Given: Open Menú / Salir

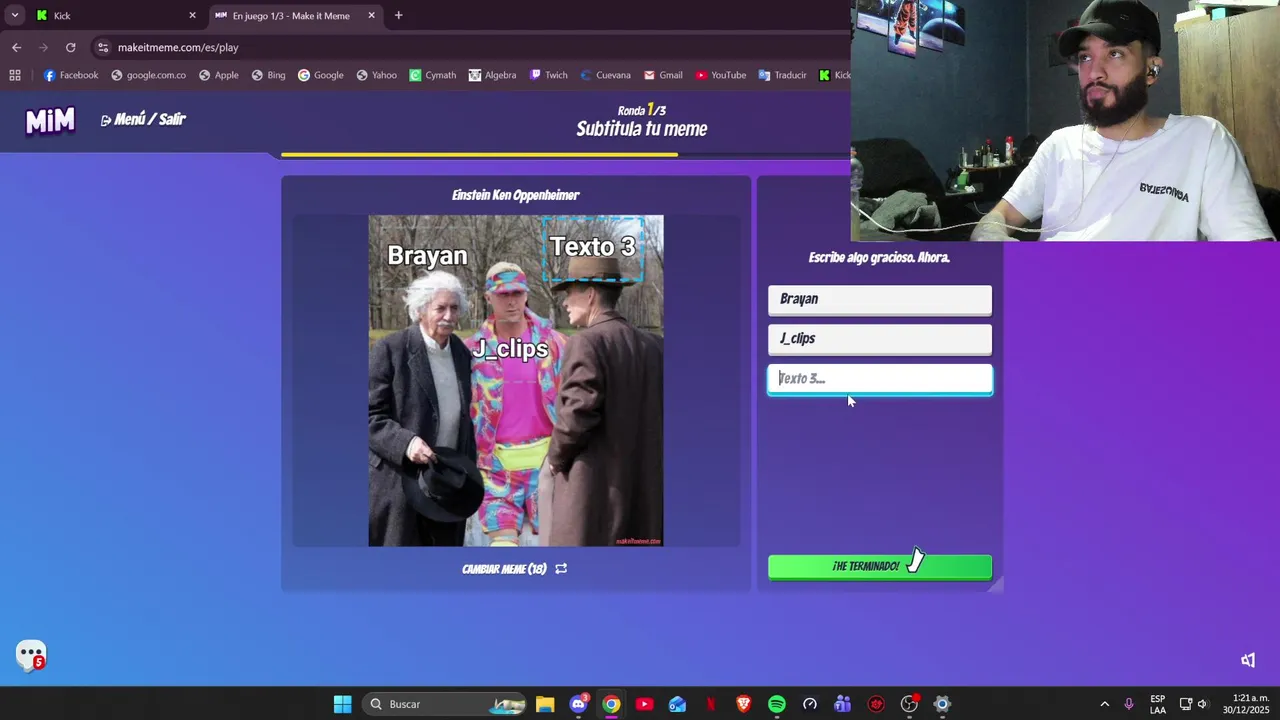Looking at the screenshot, I should click(x=143, y=119).
